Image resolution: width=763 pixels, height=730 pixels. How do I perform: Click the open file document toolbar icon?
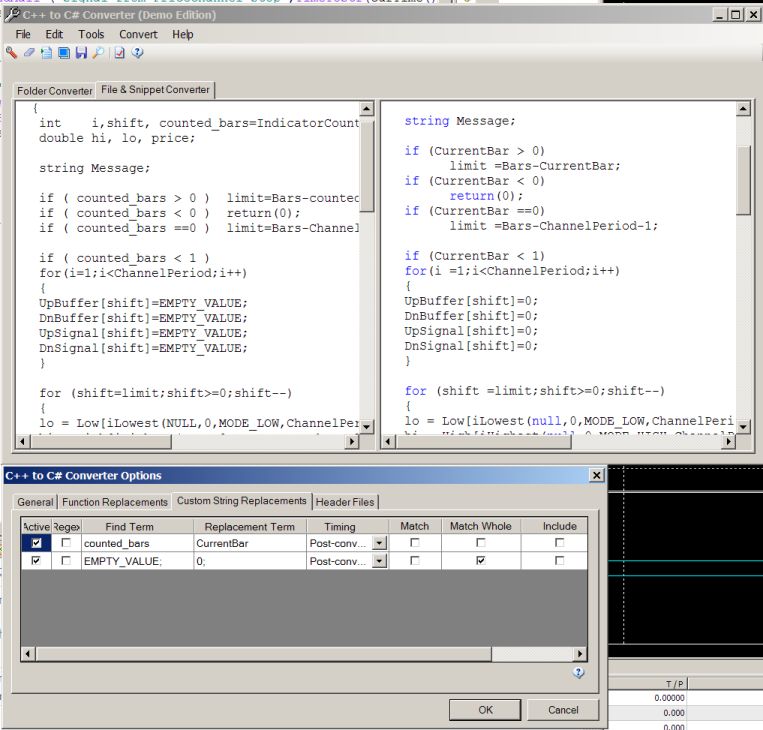point(46,53)
